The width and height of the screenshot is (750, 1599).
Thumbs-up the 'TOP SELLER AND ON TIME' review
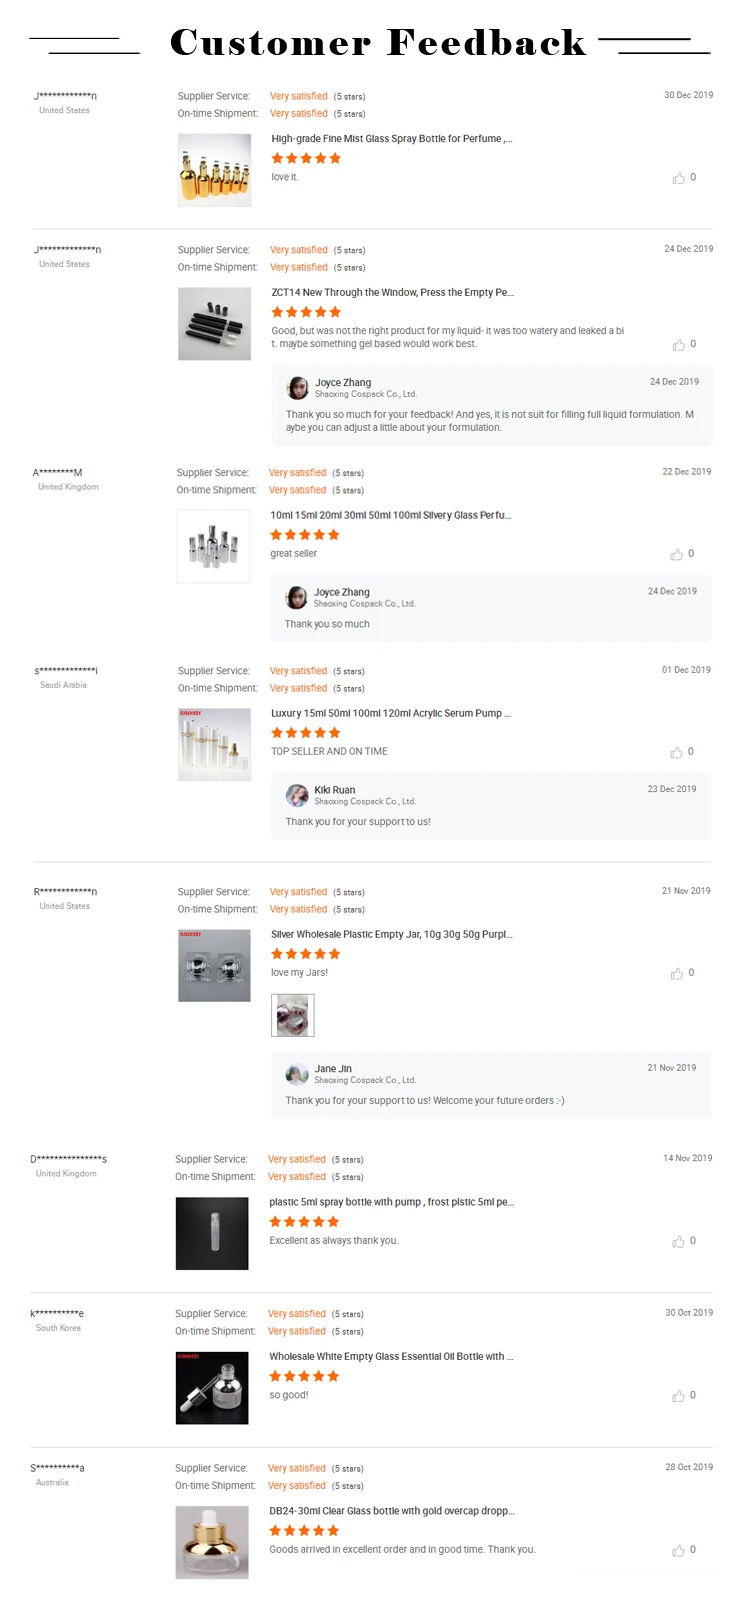pos(677,752)
